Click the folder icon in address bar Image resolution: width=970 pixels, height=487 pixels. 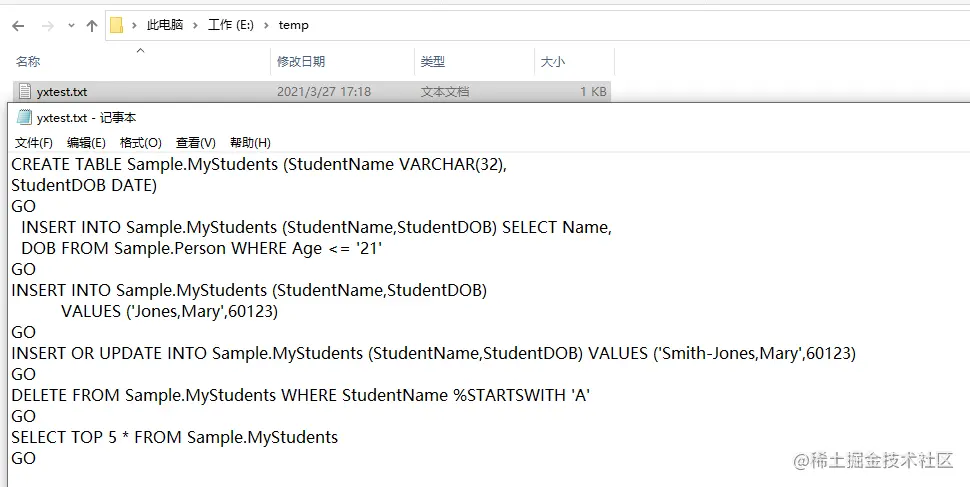116,25
